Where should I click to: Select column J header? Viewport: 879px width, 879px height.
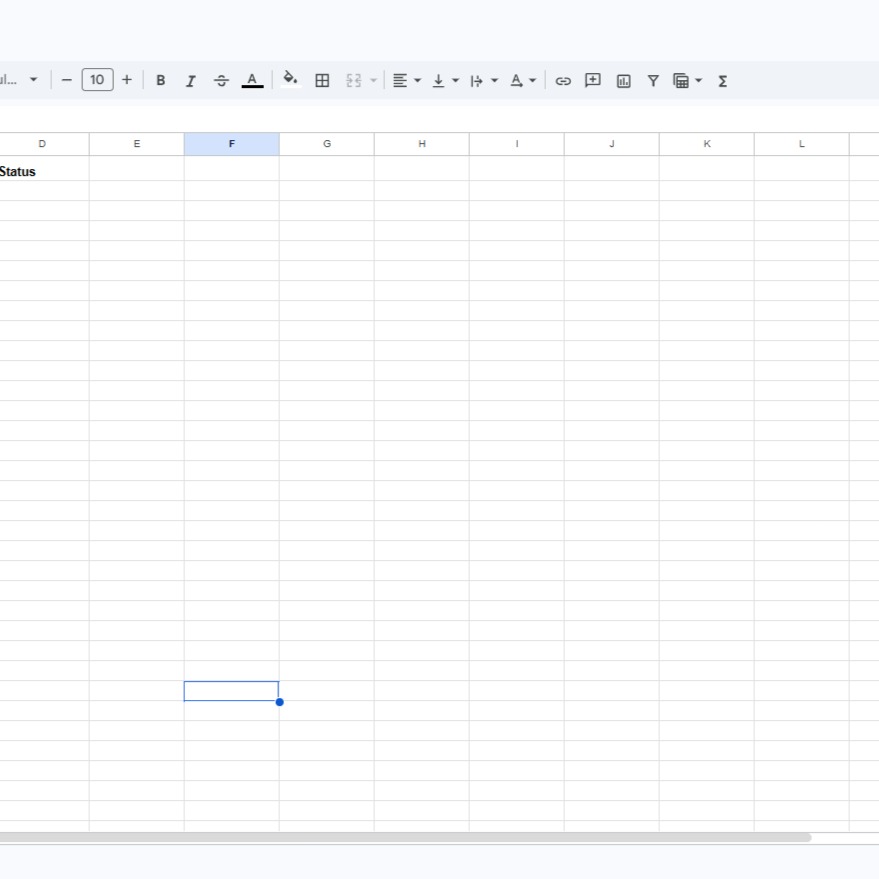click(x=612, y=144)
